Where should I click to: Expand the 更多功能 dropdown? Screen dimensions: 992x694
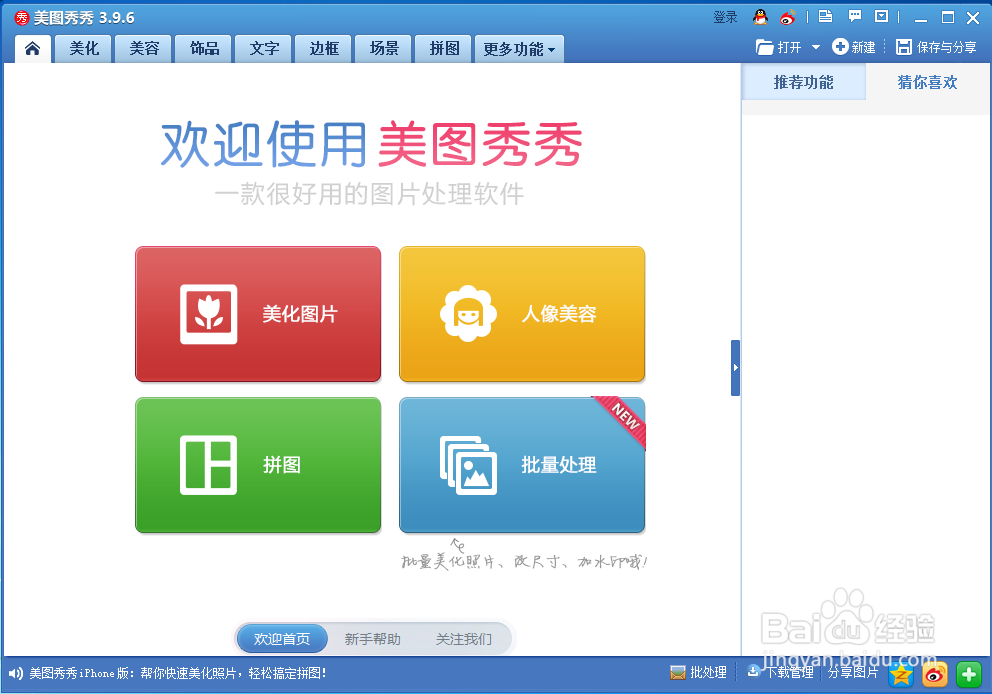tap(519, 49)
